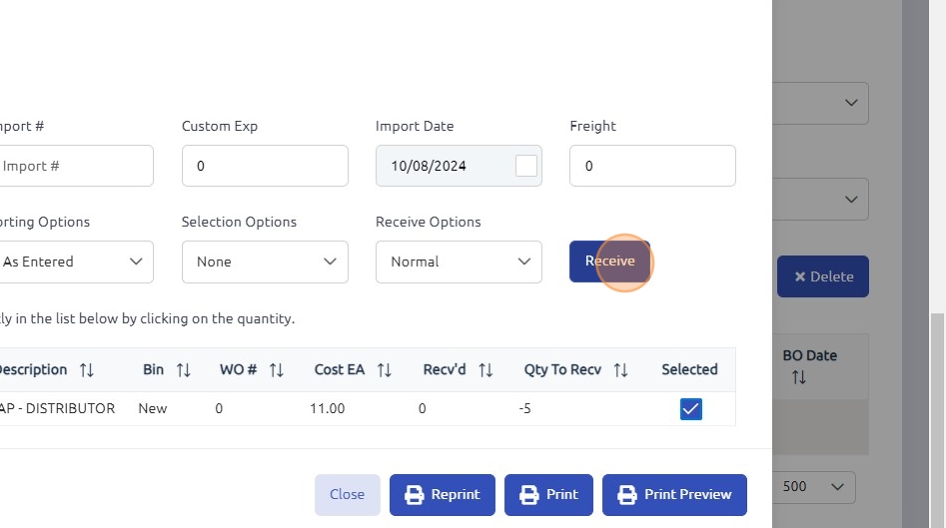Toggle the Import Date checkbox
The width and height of the screenshot is (946, 528).
coord(526,166)
